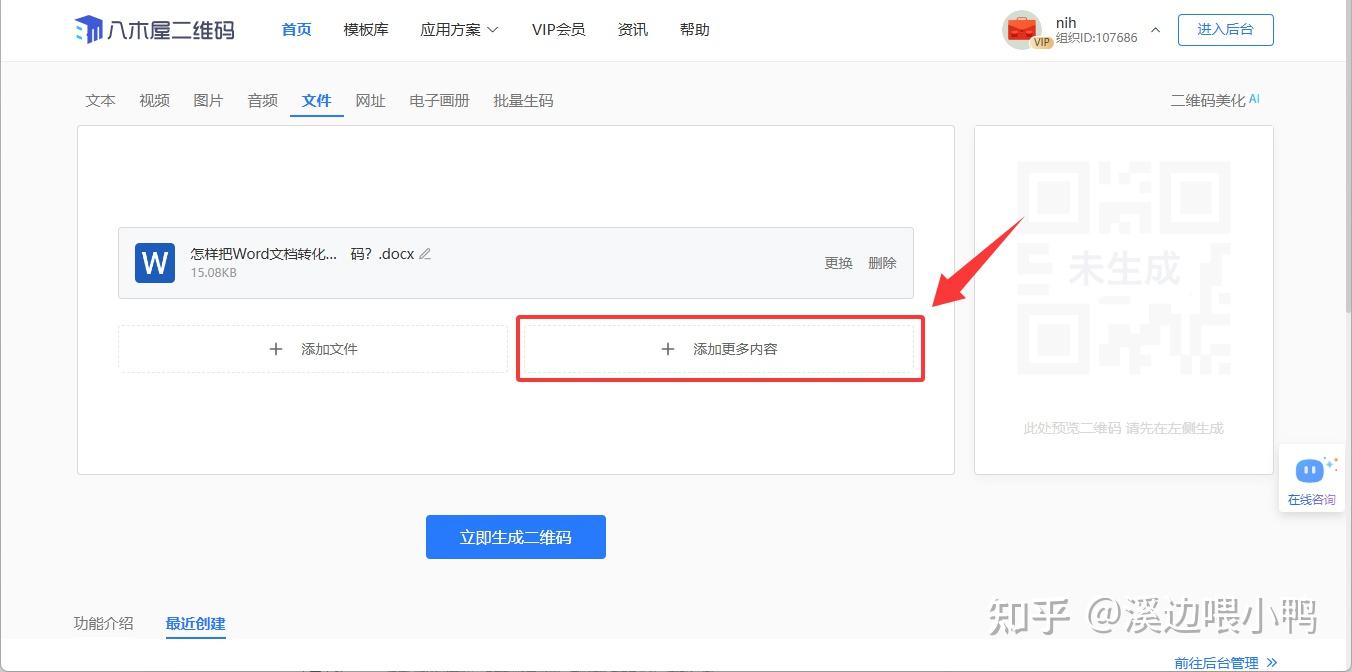Expand the 应用方案 dropdown menu

pos(459,30)
